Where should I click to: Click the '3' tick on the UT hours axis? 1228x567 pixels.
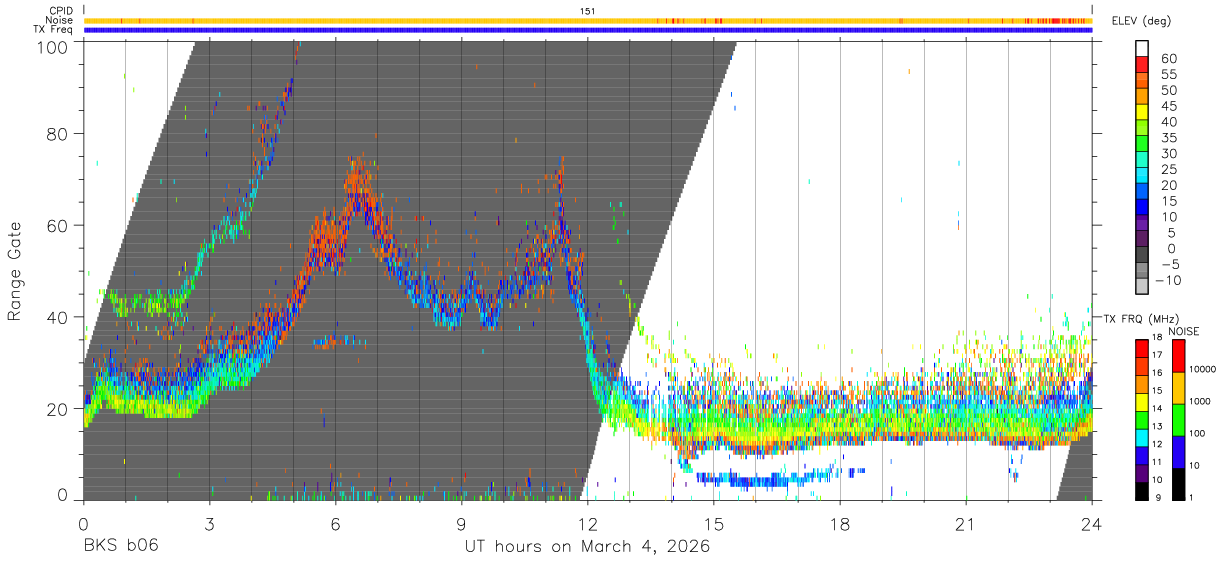click(209, 524)
